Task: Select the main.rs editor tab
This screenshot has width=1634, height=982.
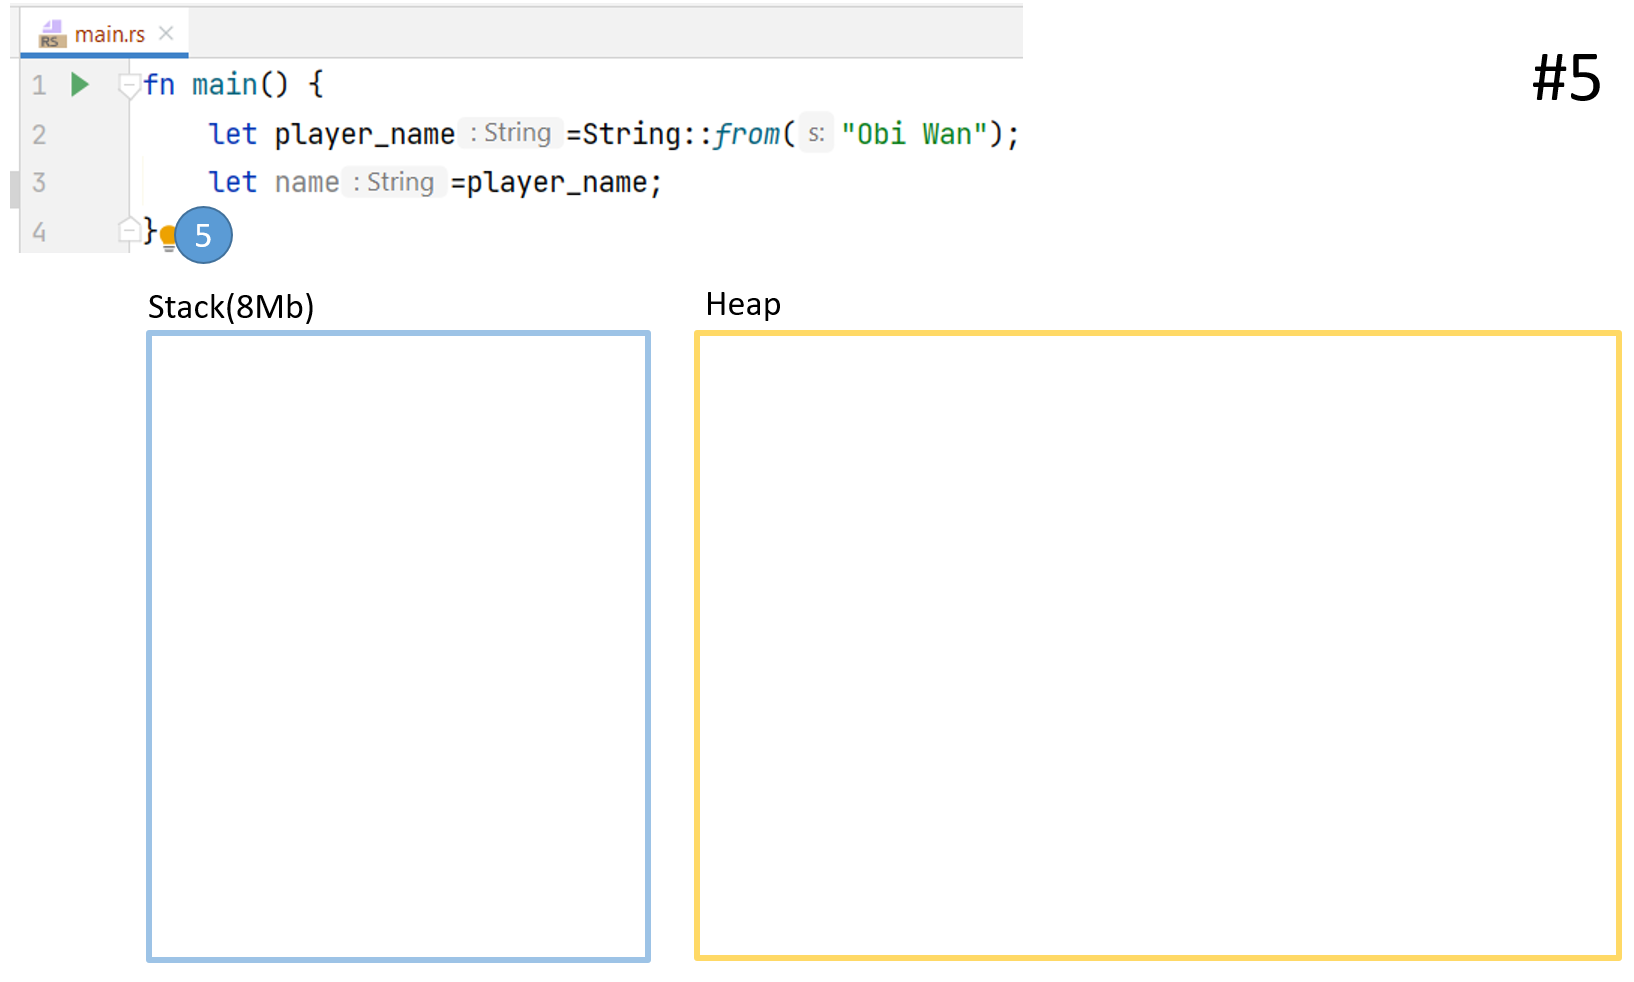Action: (x=109, y=34)
